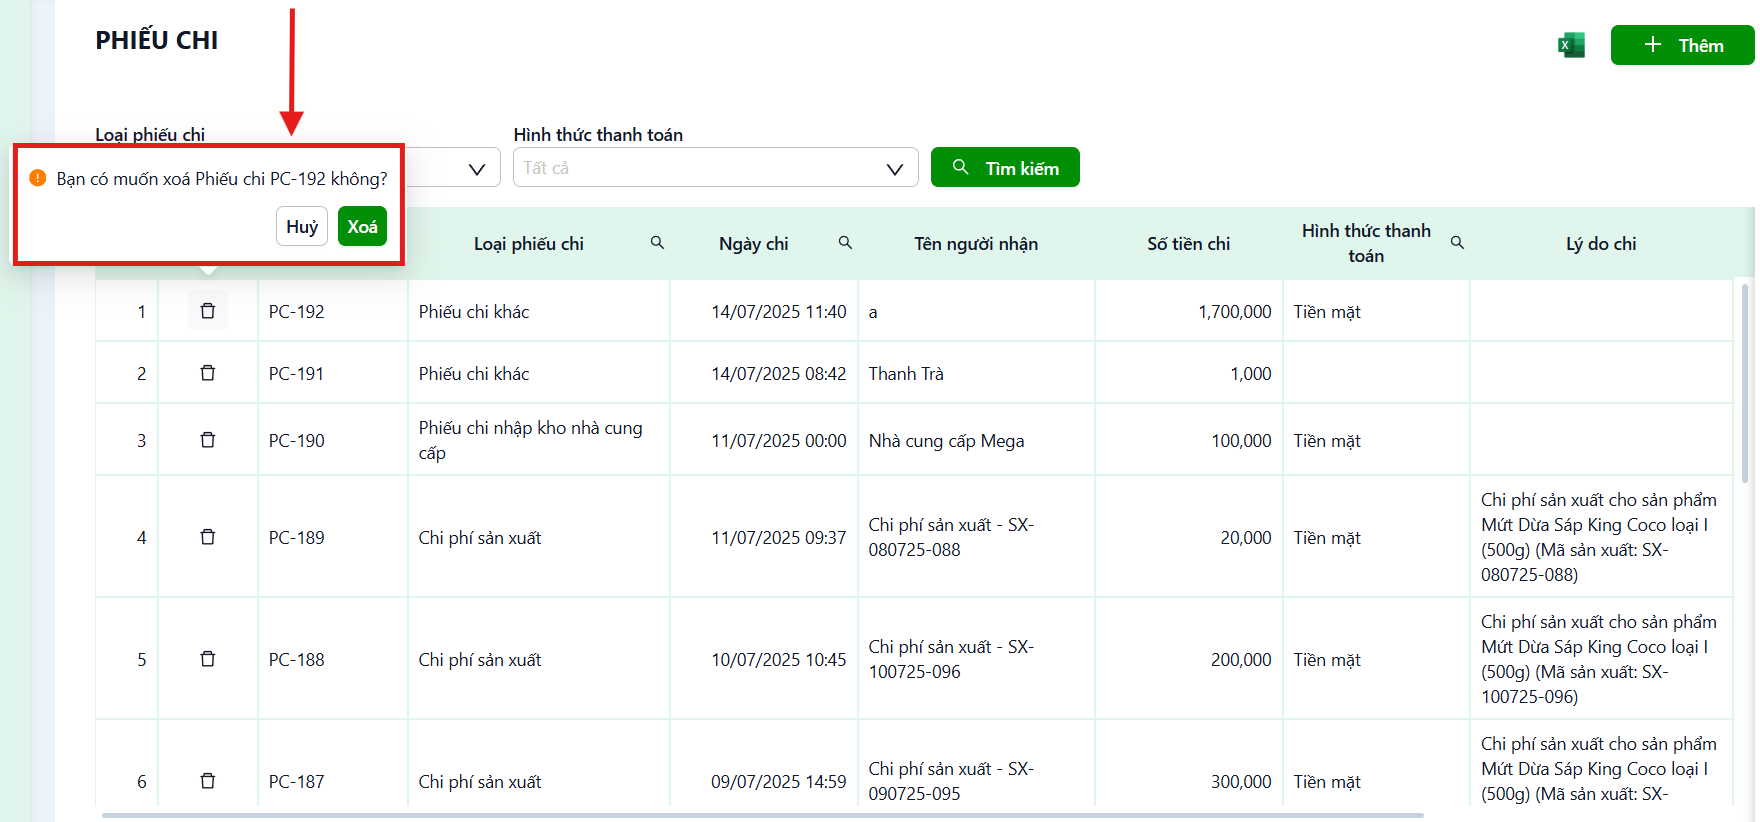Click recipient Thanh Trà cell
Image resolution: width=1760 pixels, height=822 pixels.
tap(976, 373)
